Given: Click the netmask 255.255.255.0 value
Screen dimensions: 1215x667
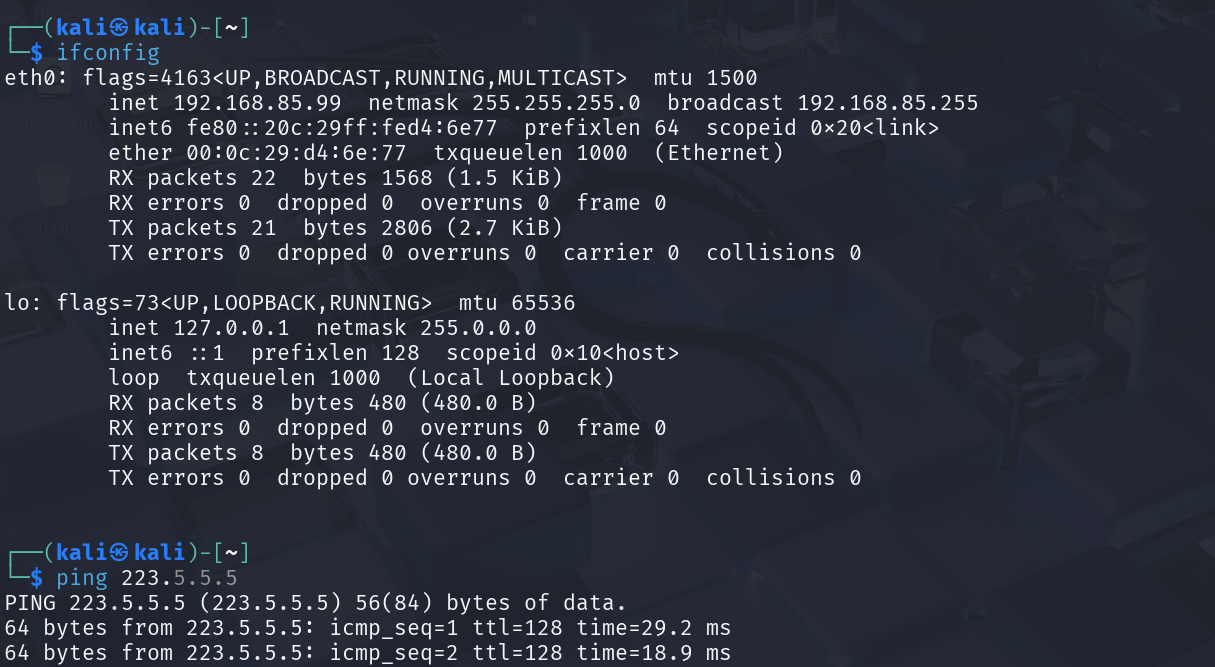Looking at the screenshot, I should click(x=556, y=102).
